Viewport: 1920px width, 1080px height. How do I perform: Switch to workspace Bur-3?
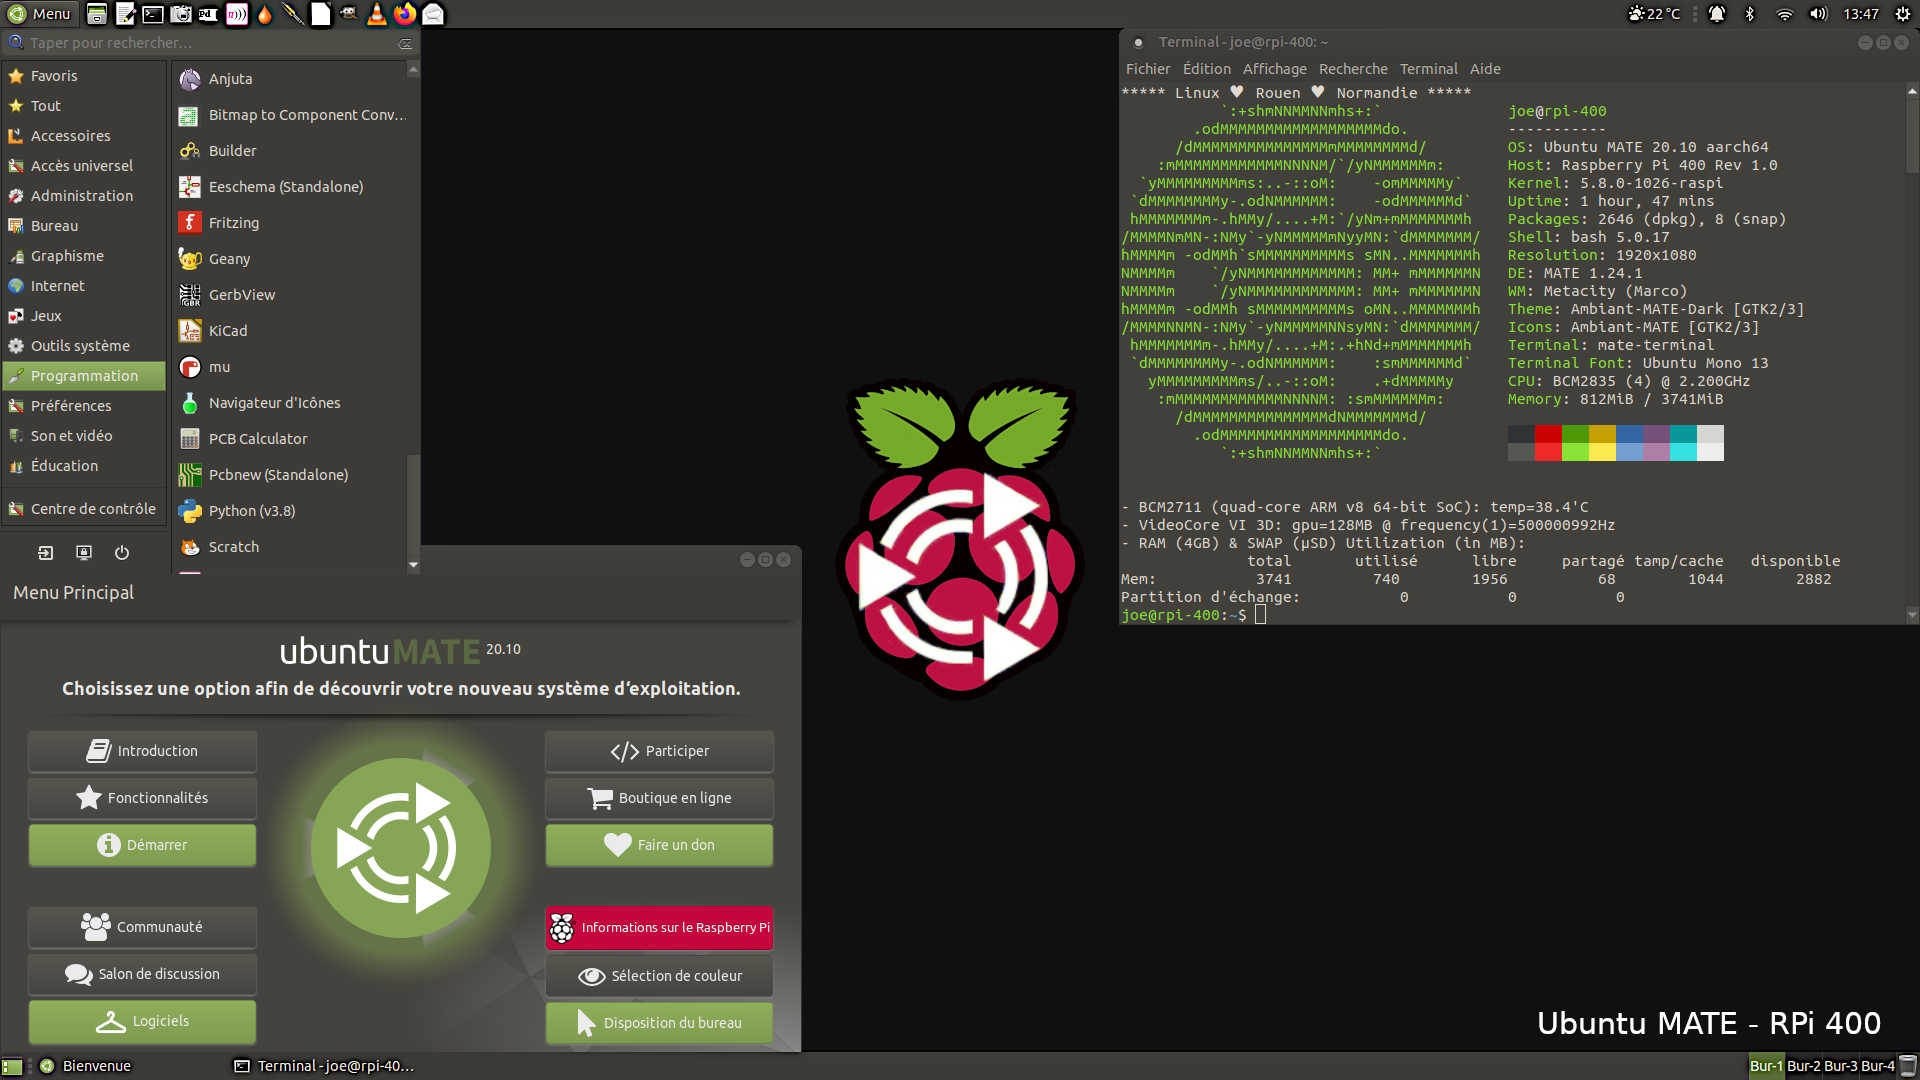pyautogui.click(x=1841, y=1066)
